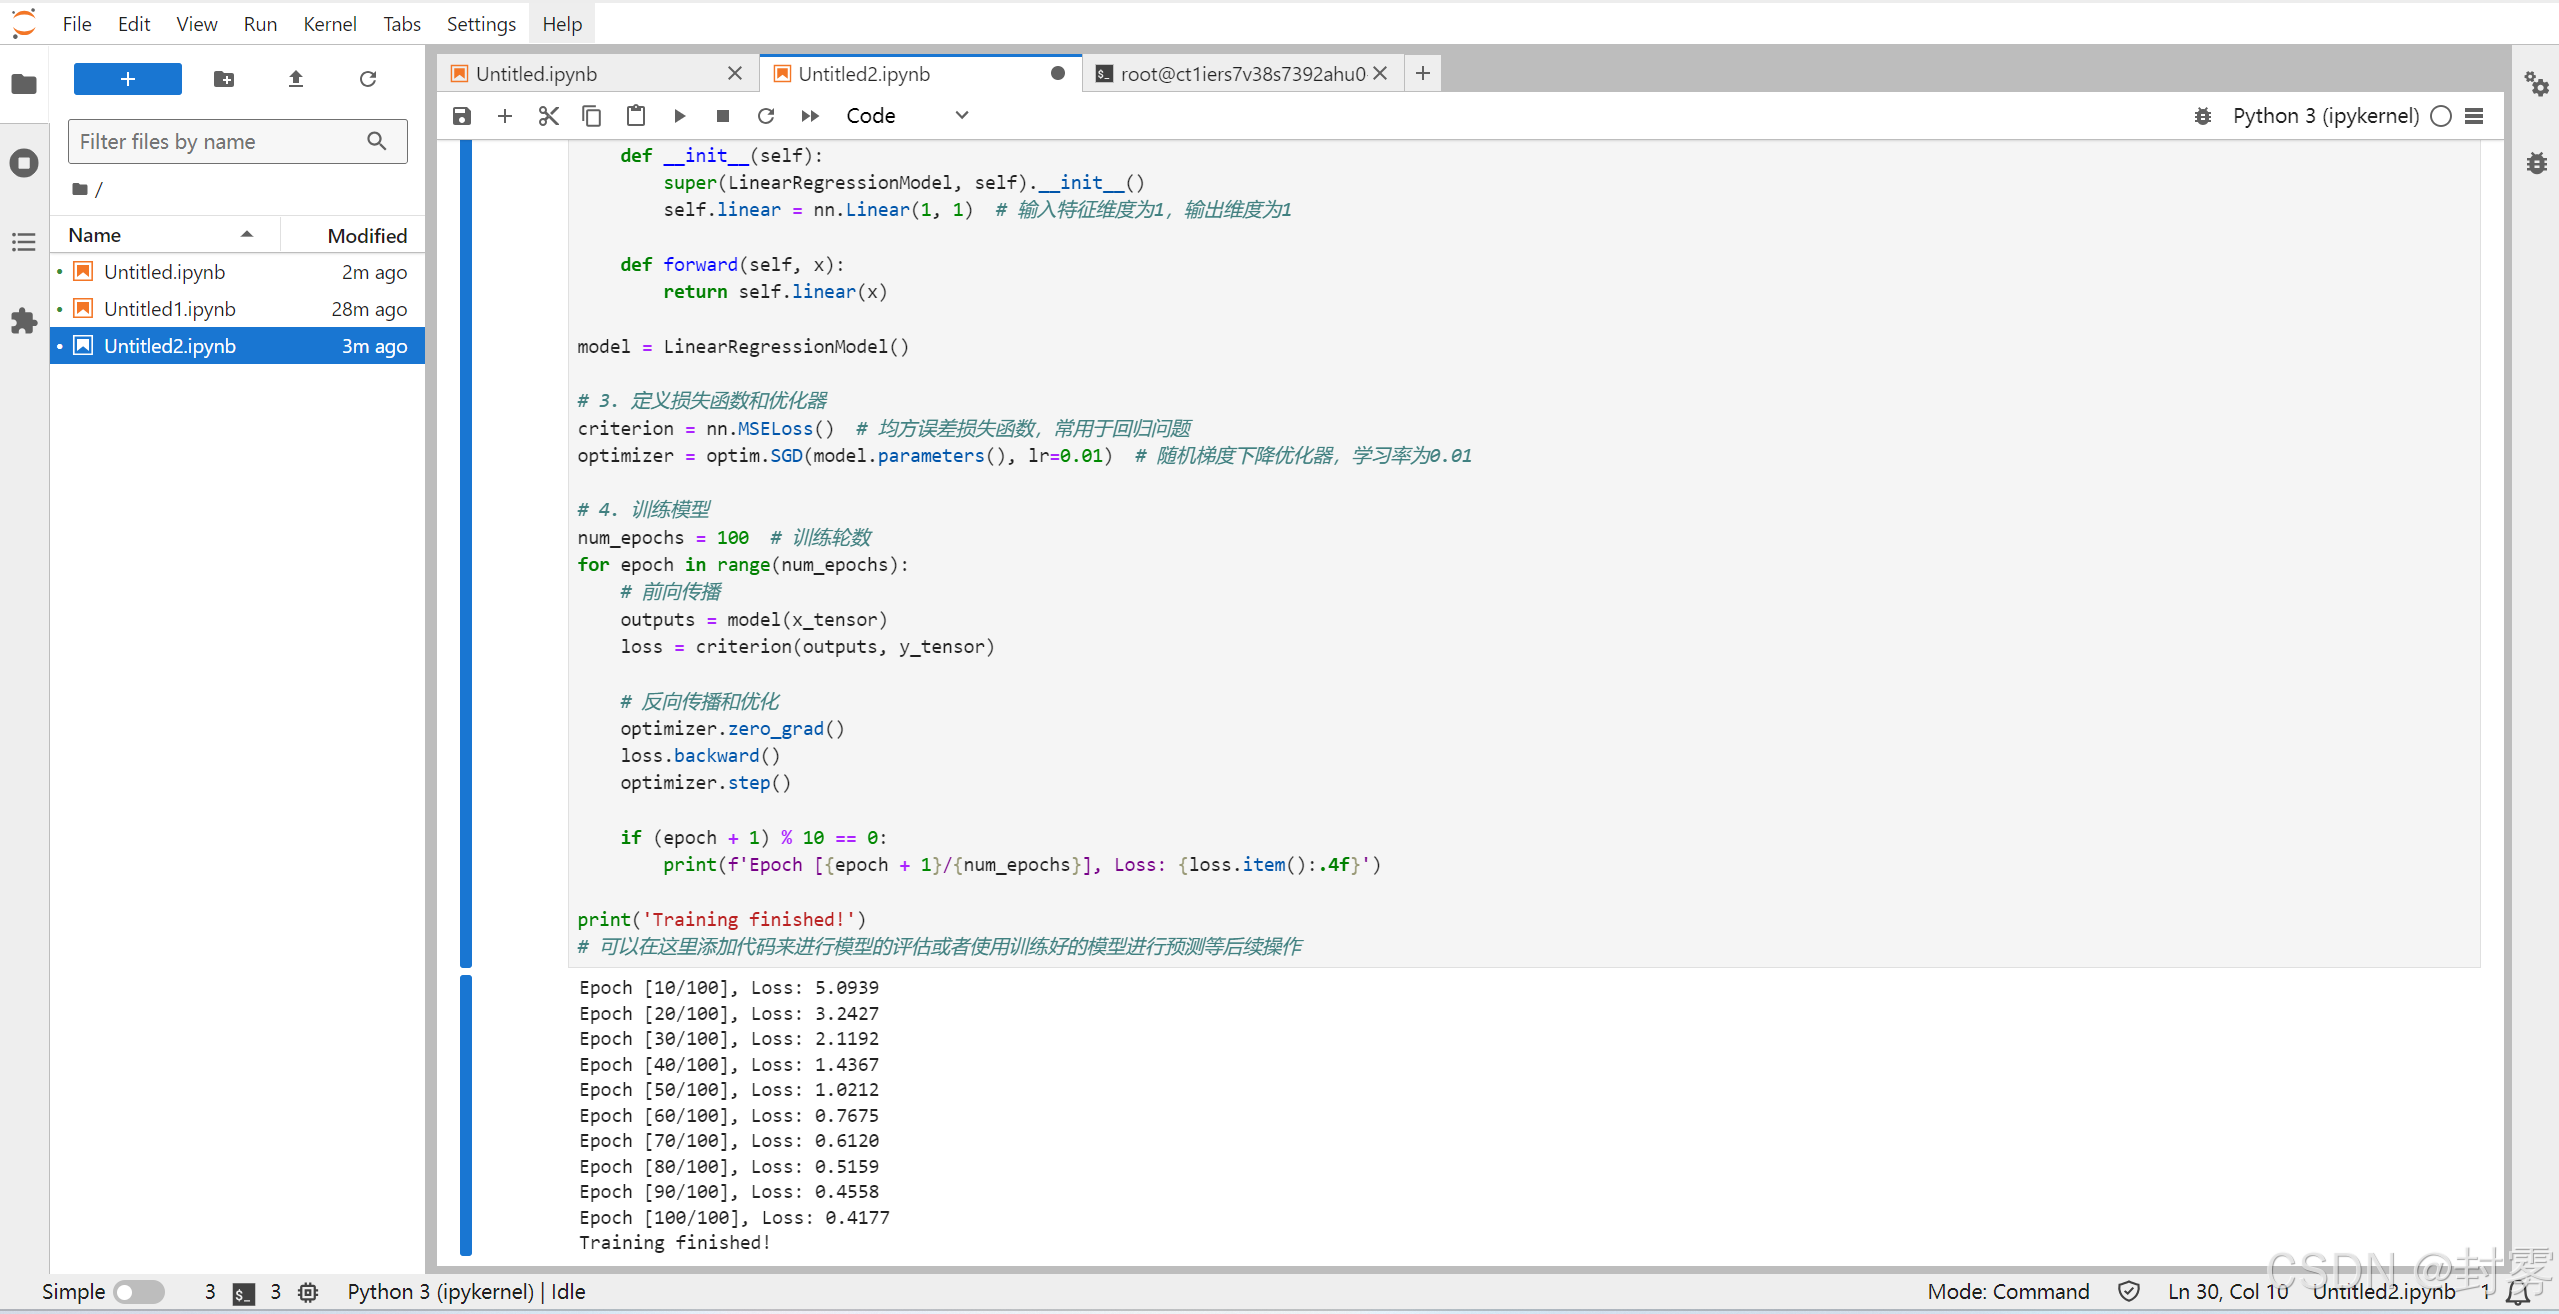Save the notebook with the disk icon

(461, 116)
